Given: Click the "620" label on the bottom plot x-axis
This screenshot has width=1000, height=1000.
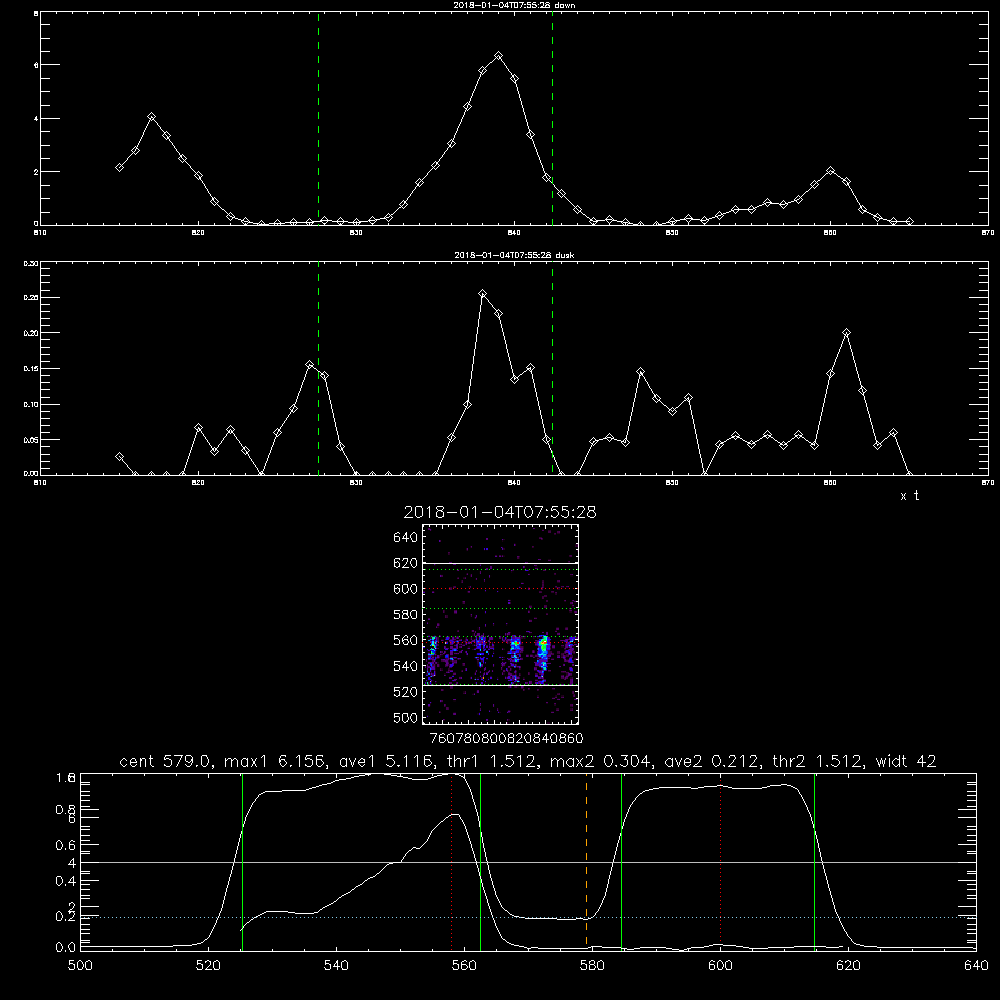Looking at the screenshot, I should tap(848, 966).
